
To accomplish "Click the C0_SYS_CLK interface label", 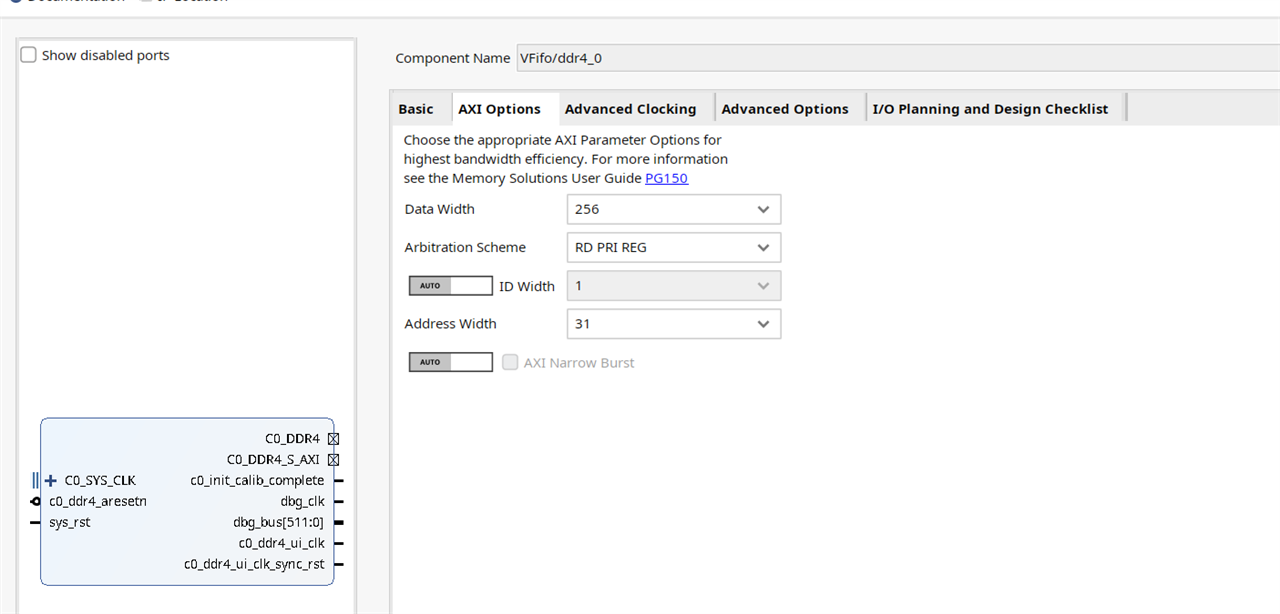I will coord(100,480).
